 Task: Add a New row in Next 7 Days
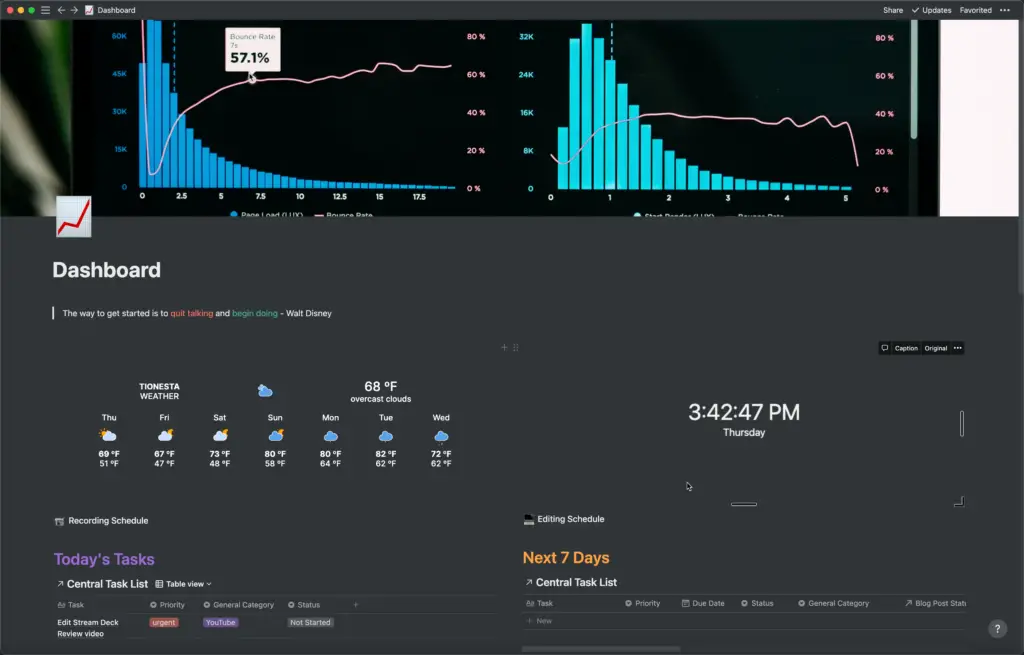[539, 621]
